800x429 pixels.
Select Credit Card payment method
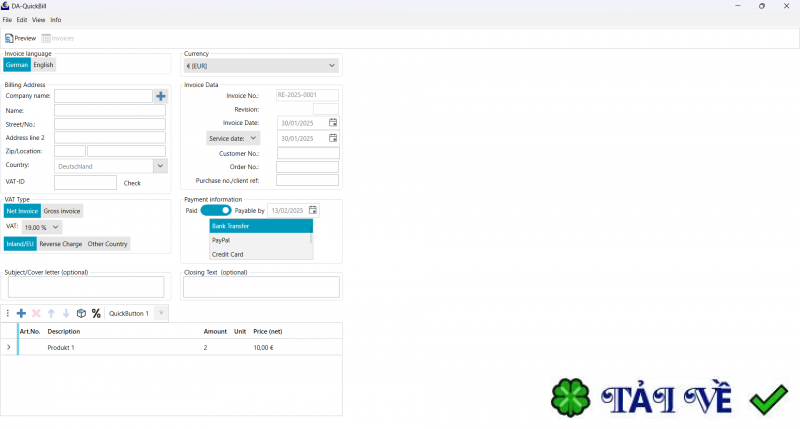pos(260,254)
